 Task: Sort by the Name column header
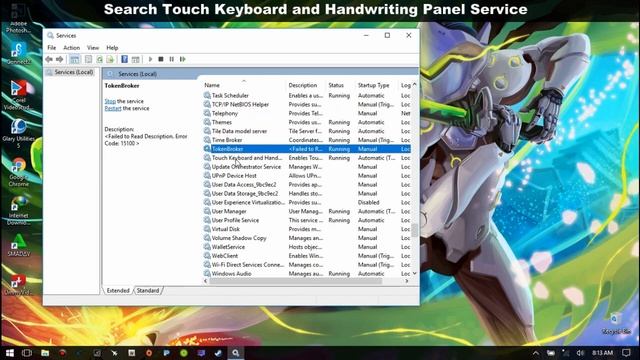[x=244, y=85]
